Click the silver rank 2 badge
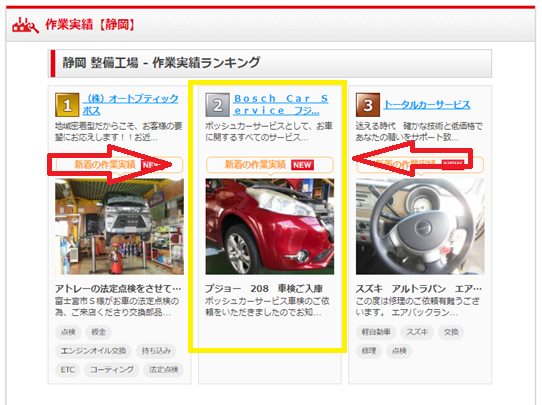 coord(217,105)
